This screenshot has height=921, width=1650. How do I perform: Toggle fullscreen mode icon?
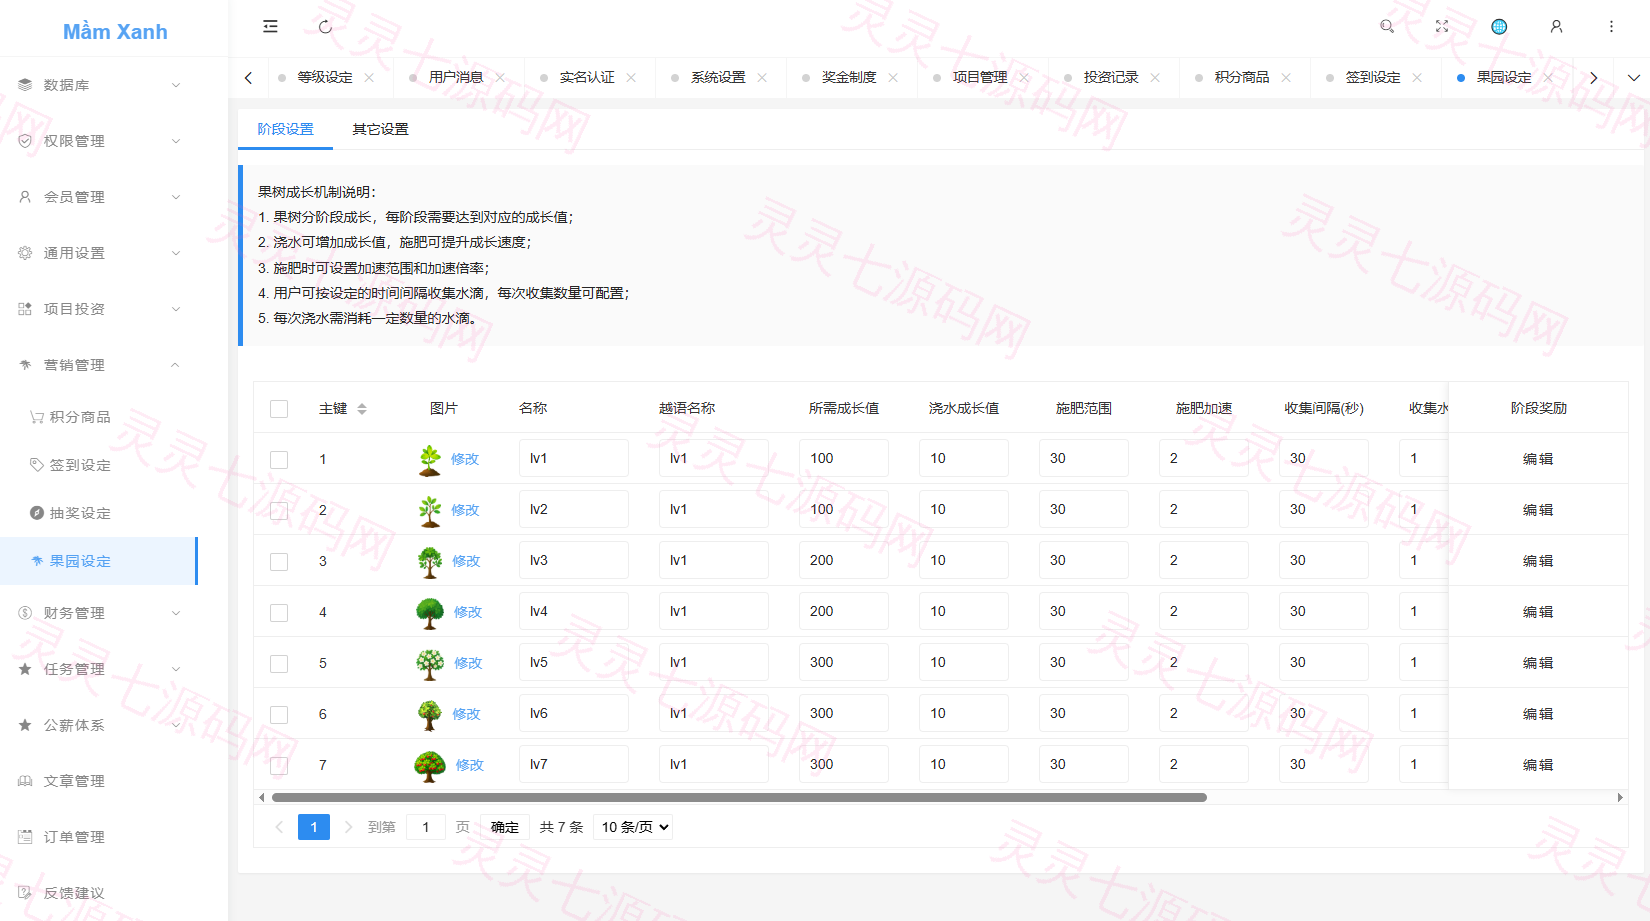[x=1442, y=27]
